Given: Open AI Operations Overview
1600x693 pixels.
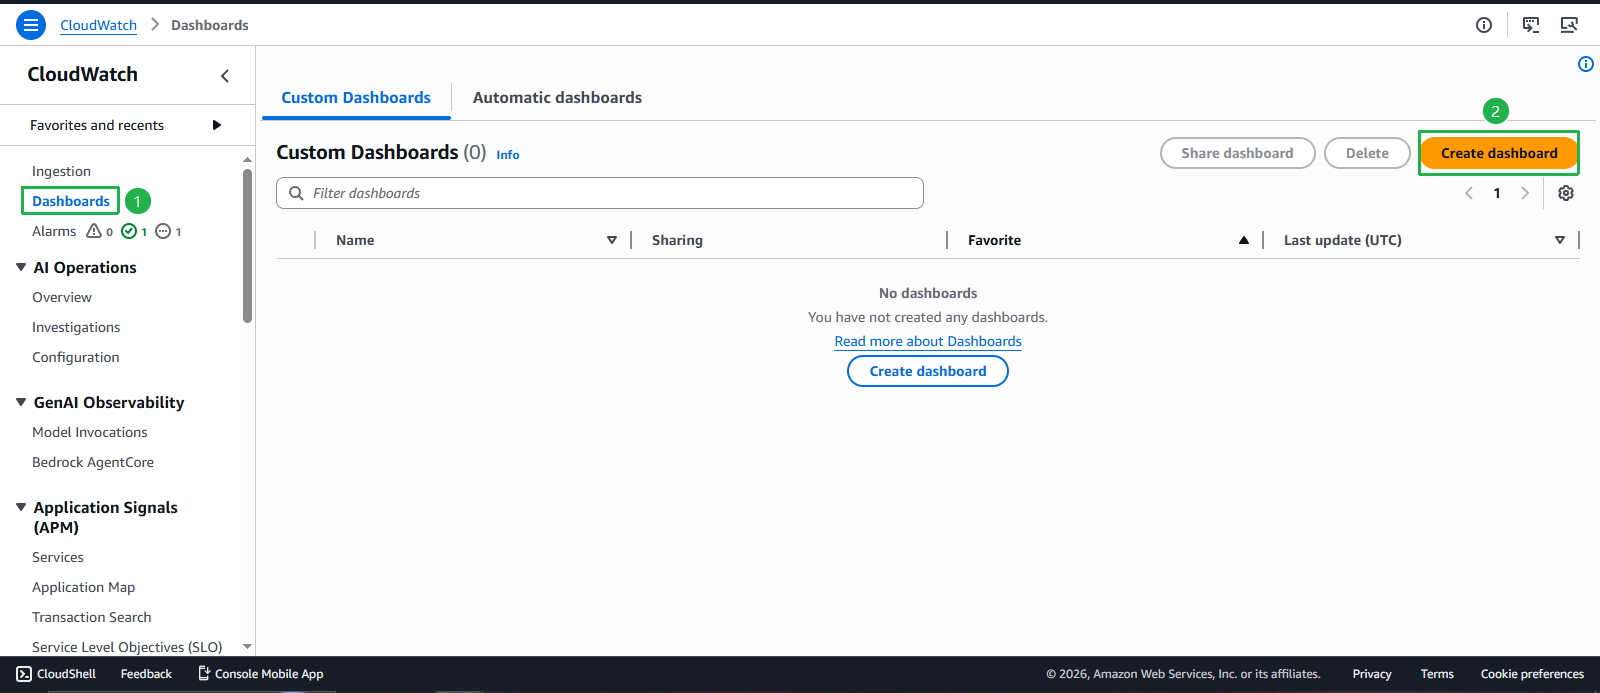Looking at the screenshot, I should click(x=62, y=297).
